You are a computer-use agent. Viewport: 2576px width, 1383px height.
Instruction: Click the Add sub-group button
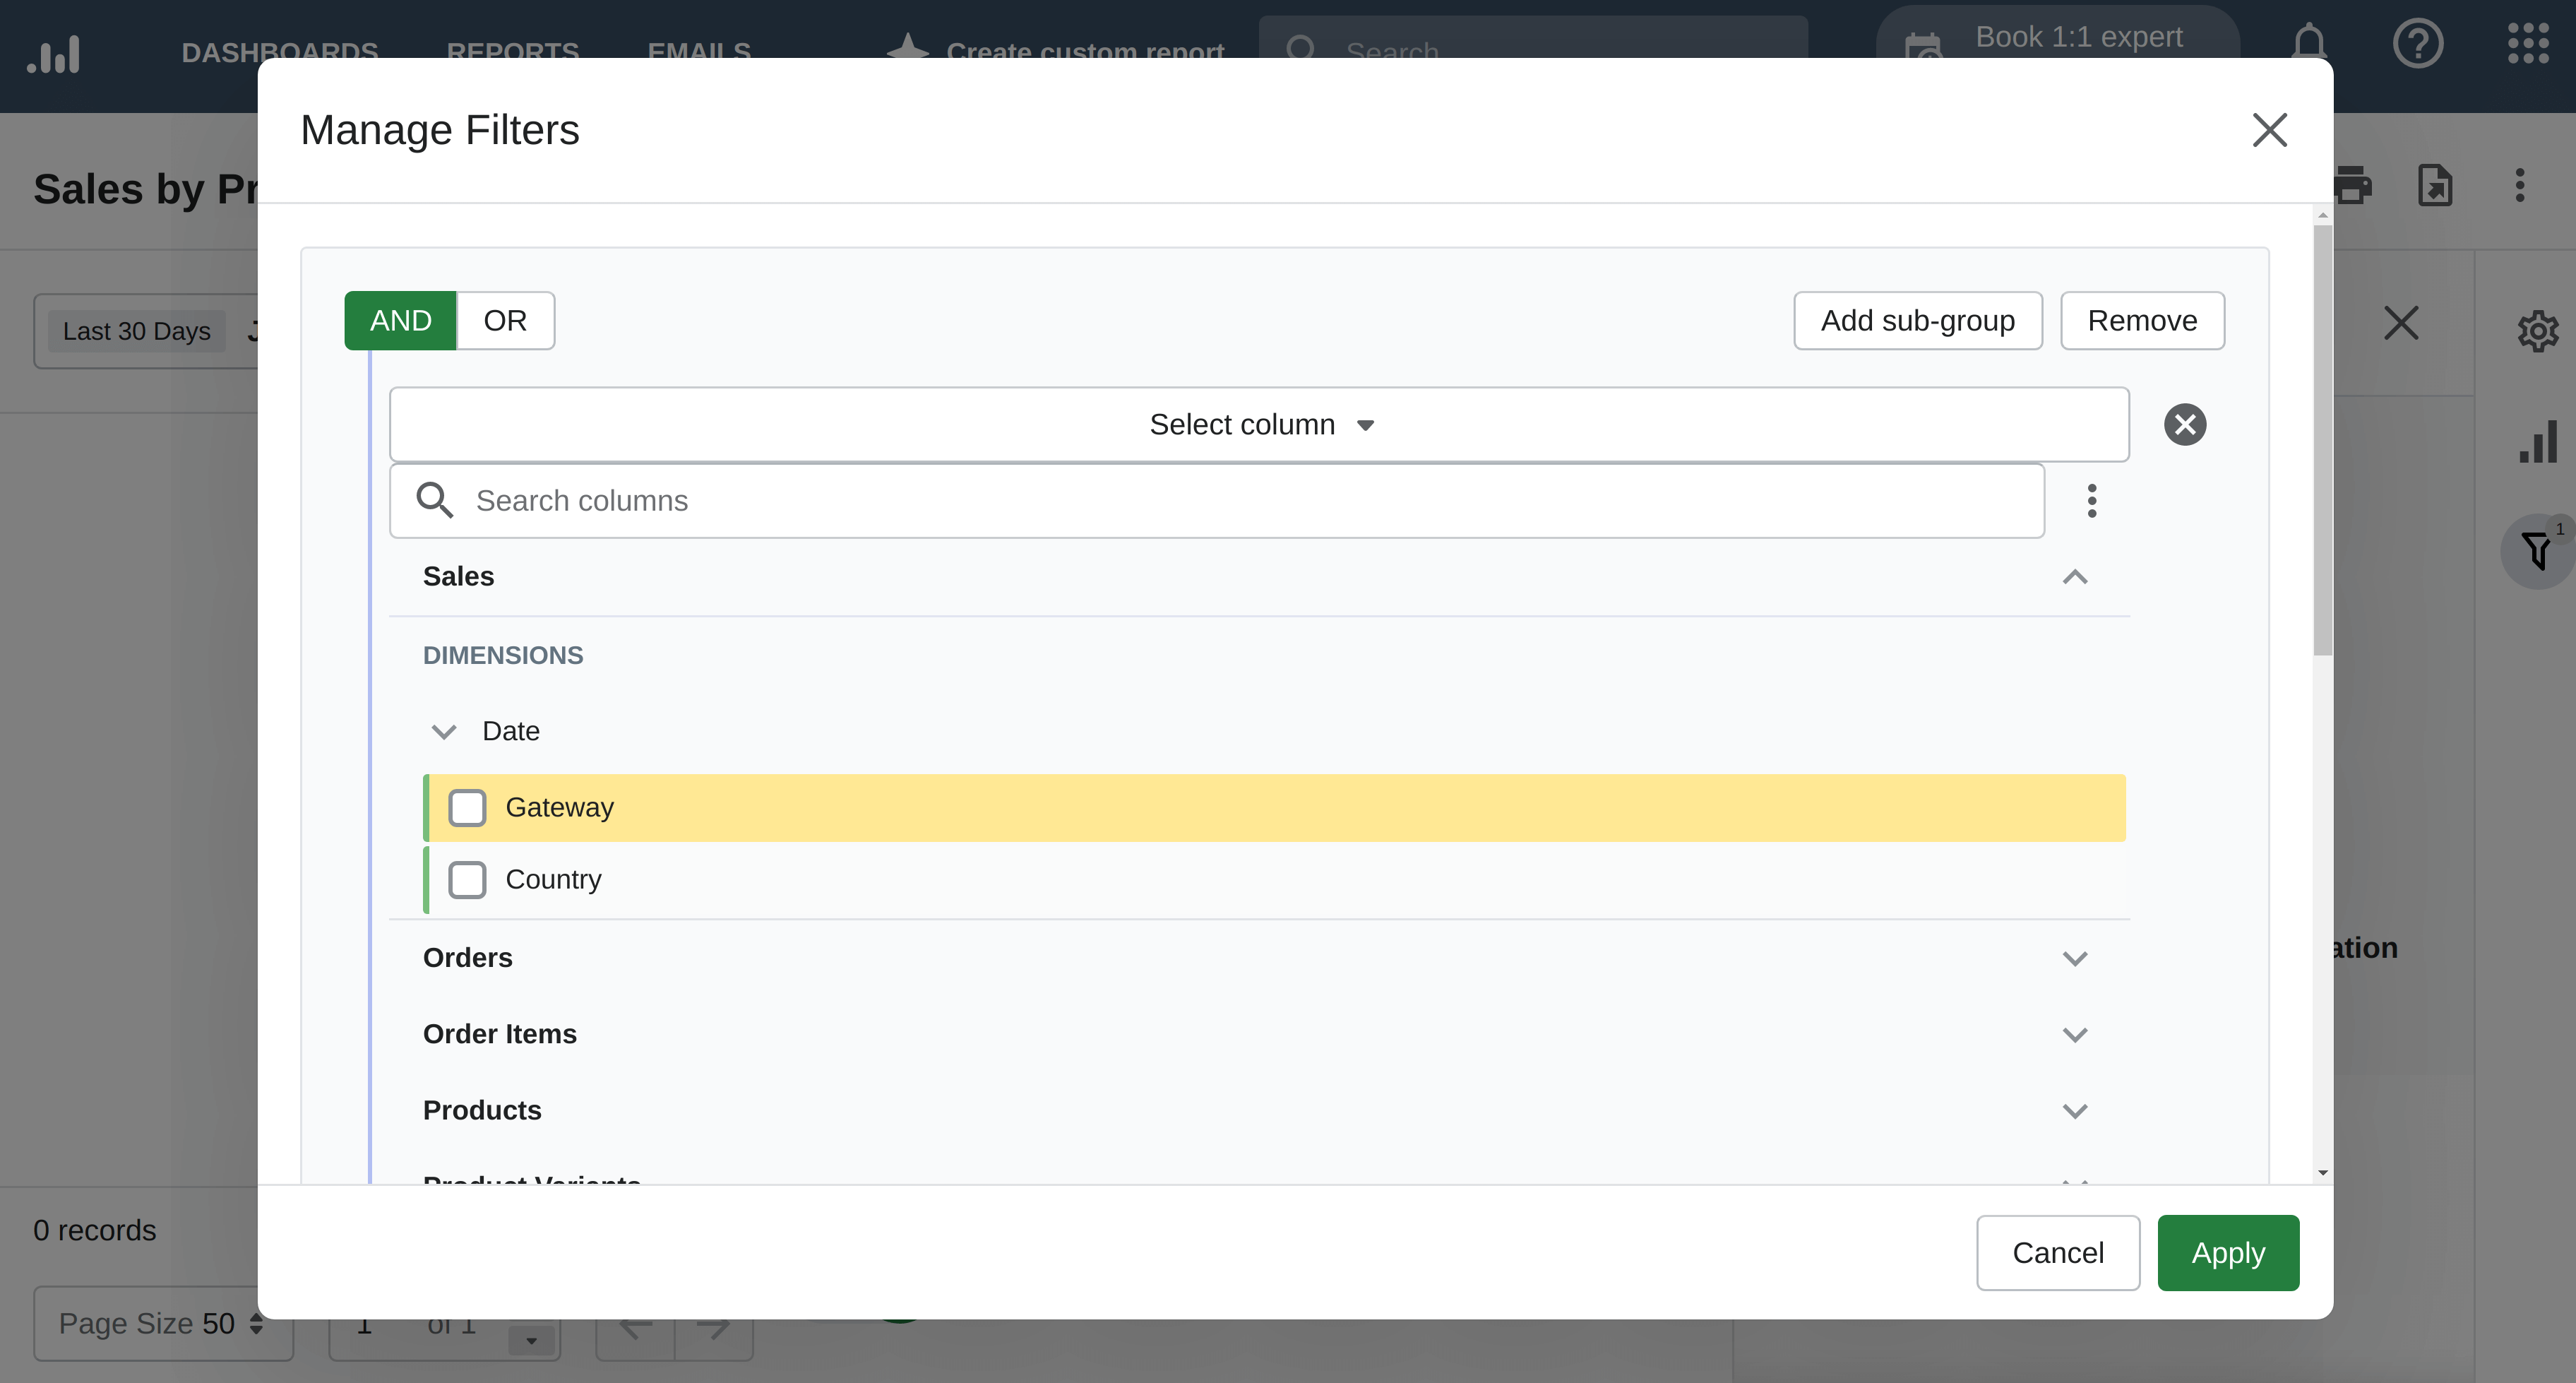(x=1917, y=320)
